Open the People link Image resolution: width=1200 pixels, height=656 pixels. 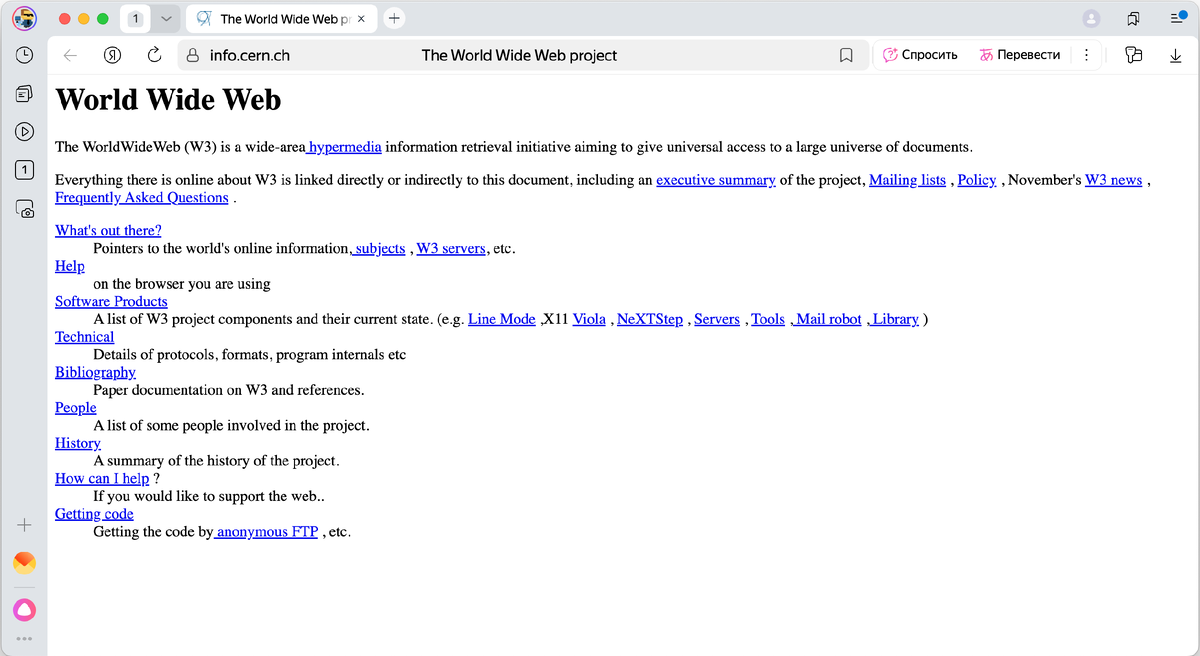click(76, 407)
